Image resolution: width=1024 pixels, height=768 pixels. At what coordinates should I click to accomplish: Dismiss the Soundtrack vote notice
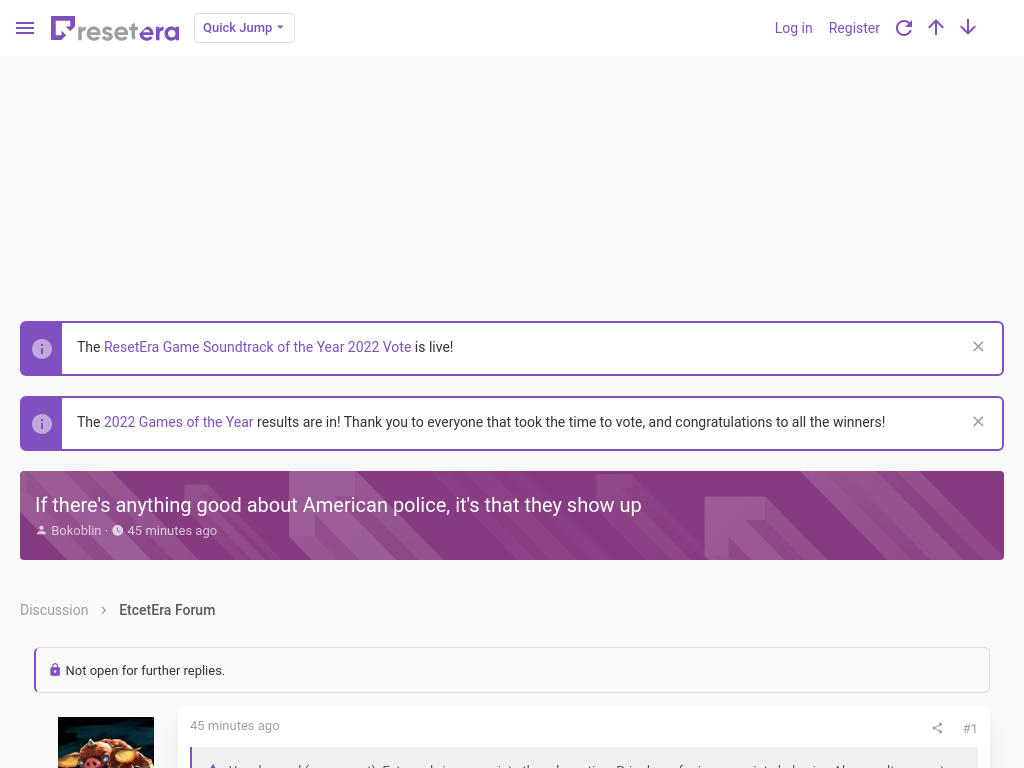click(978, 347)
